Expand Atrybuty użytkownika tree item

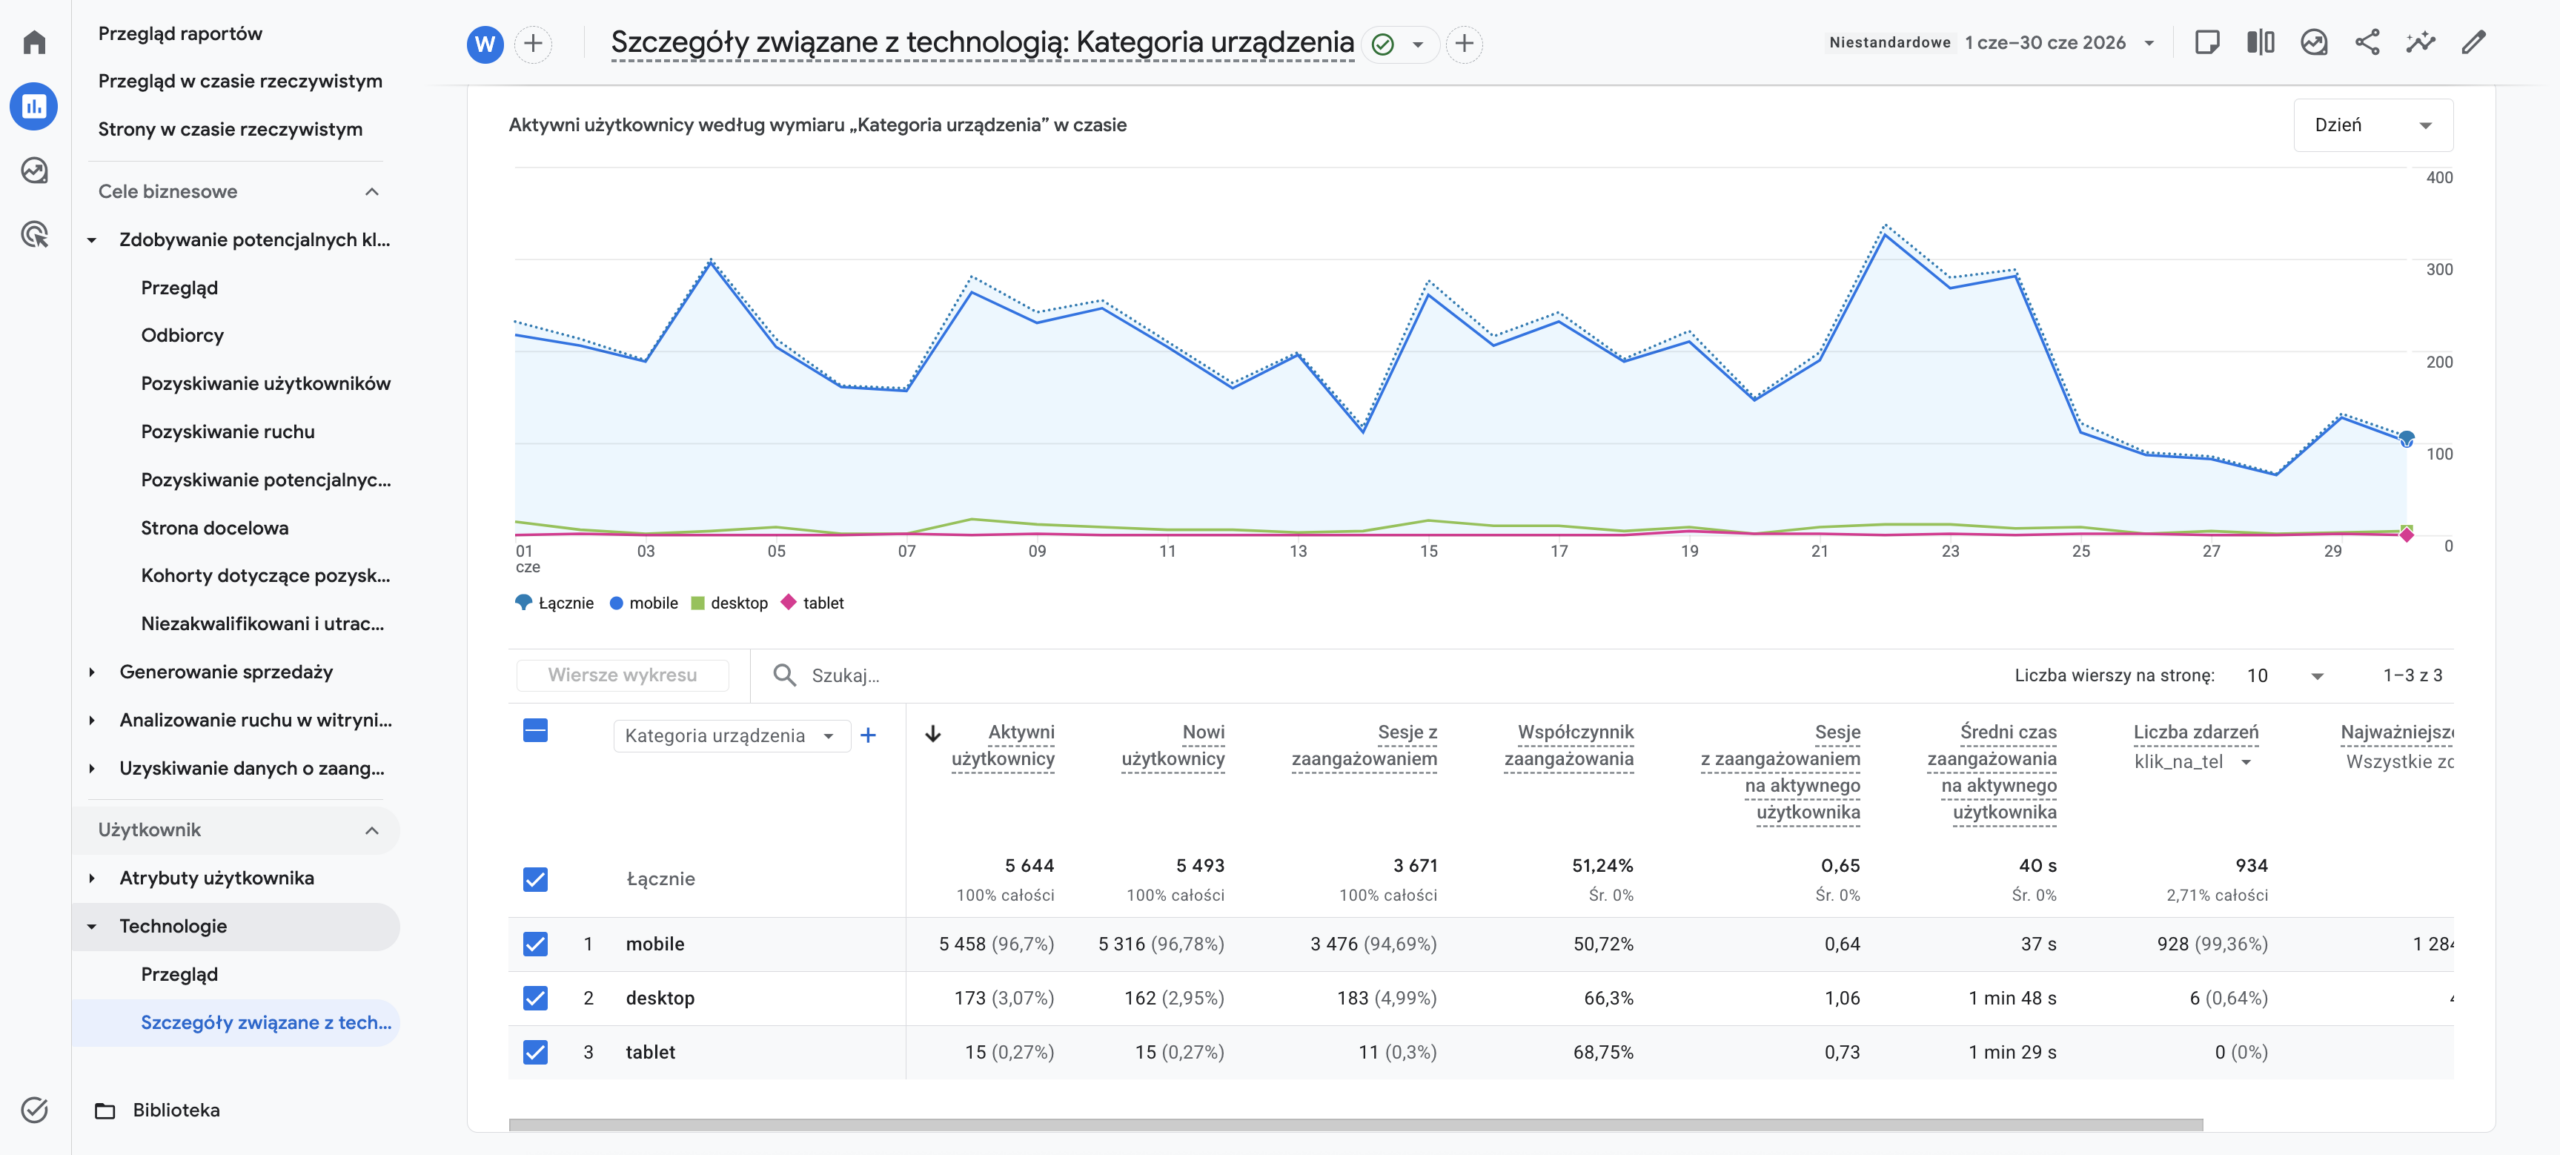[x=92, y=879]
